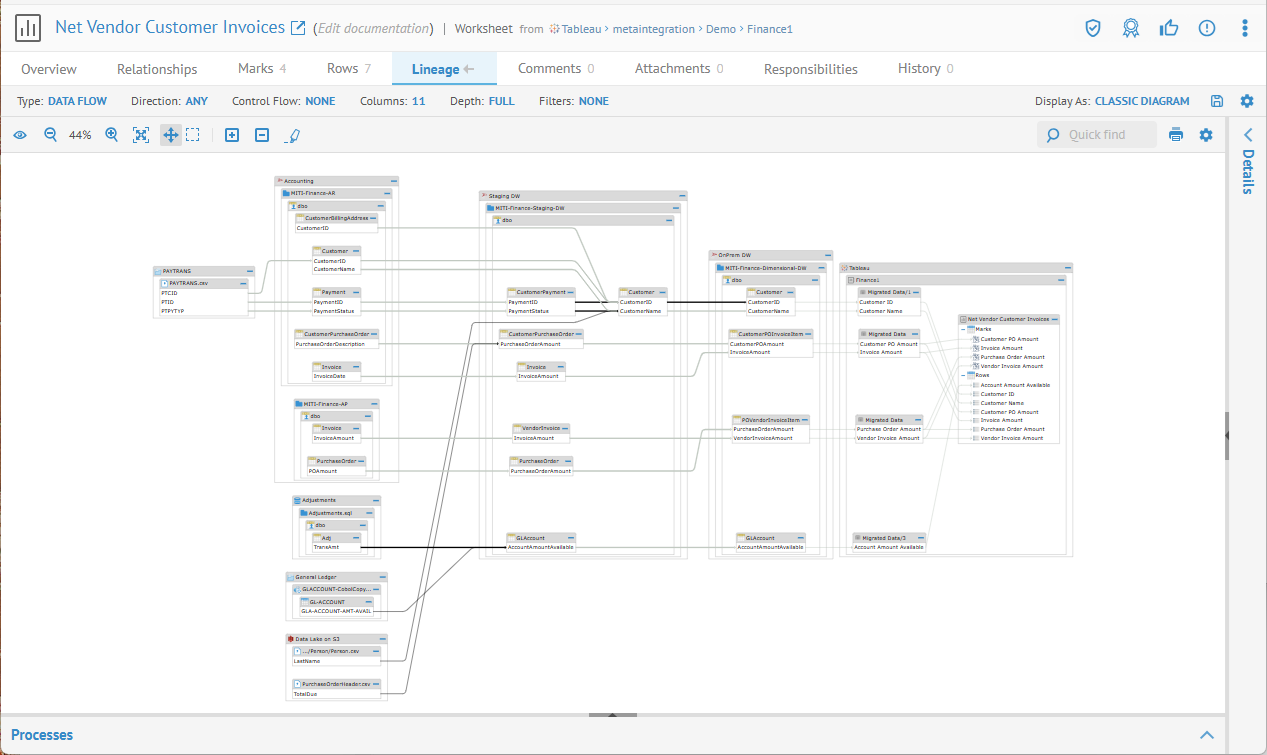Open the Display As Classic Diagram dropdown

click(x=1142, y=101)
